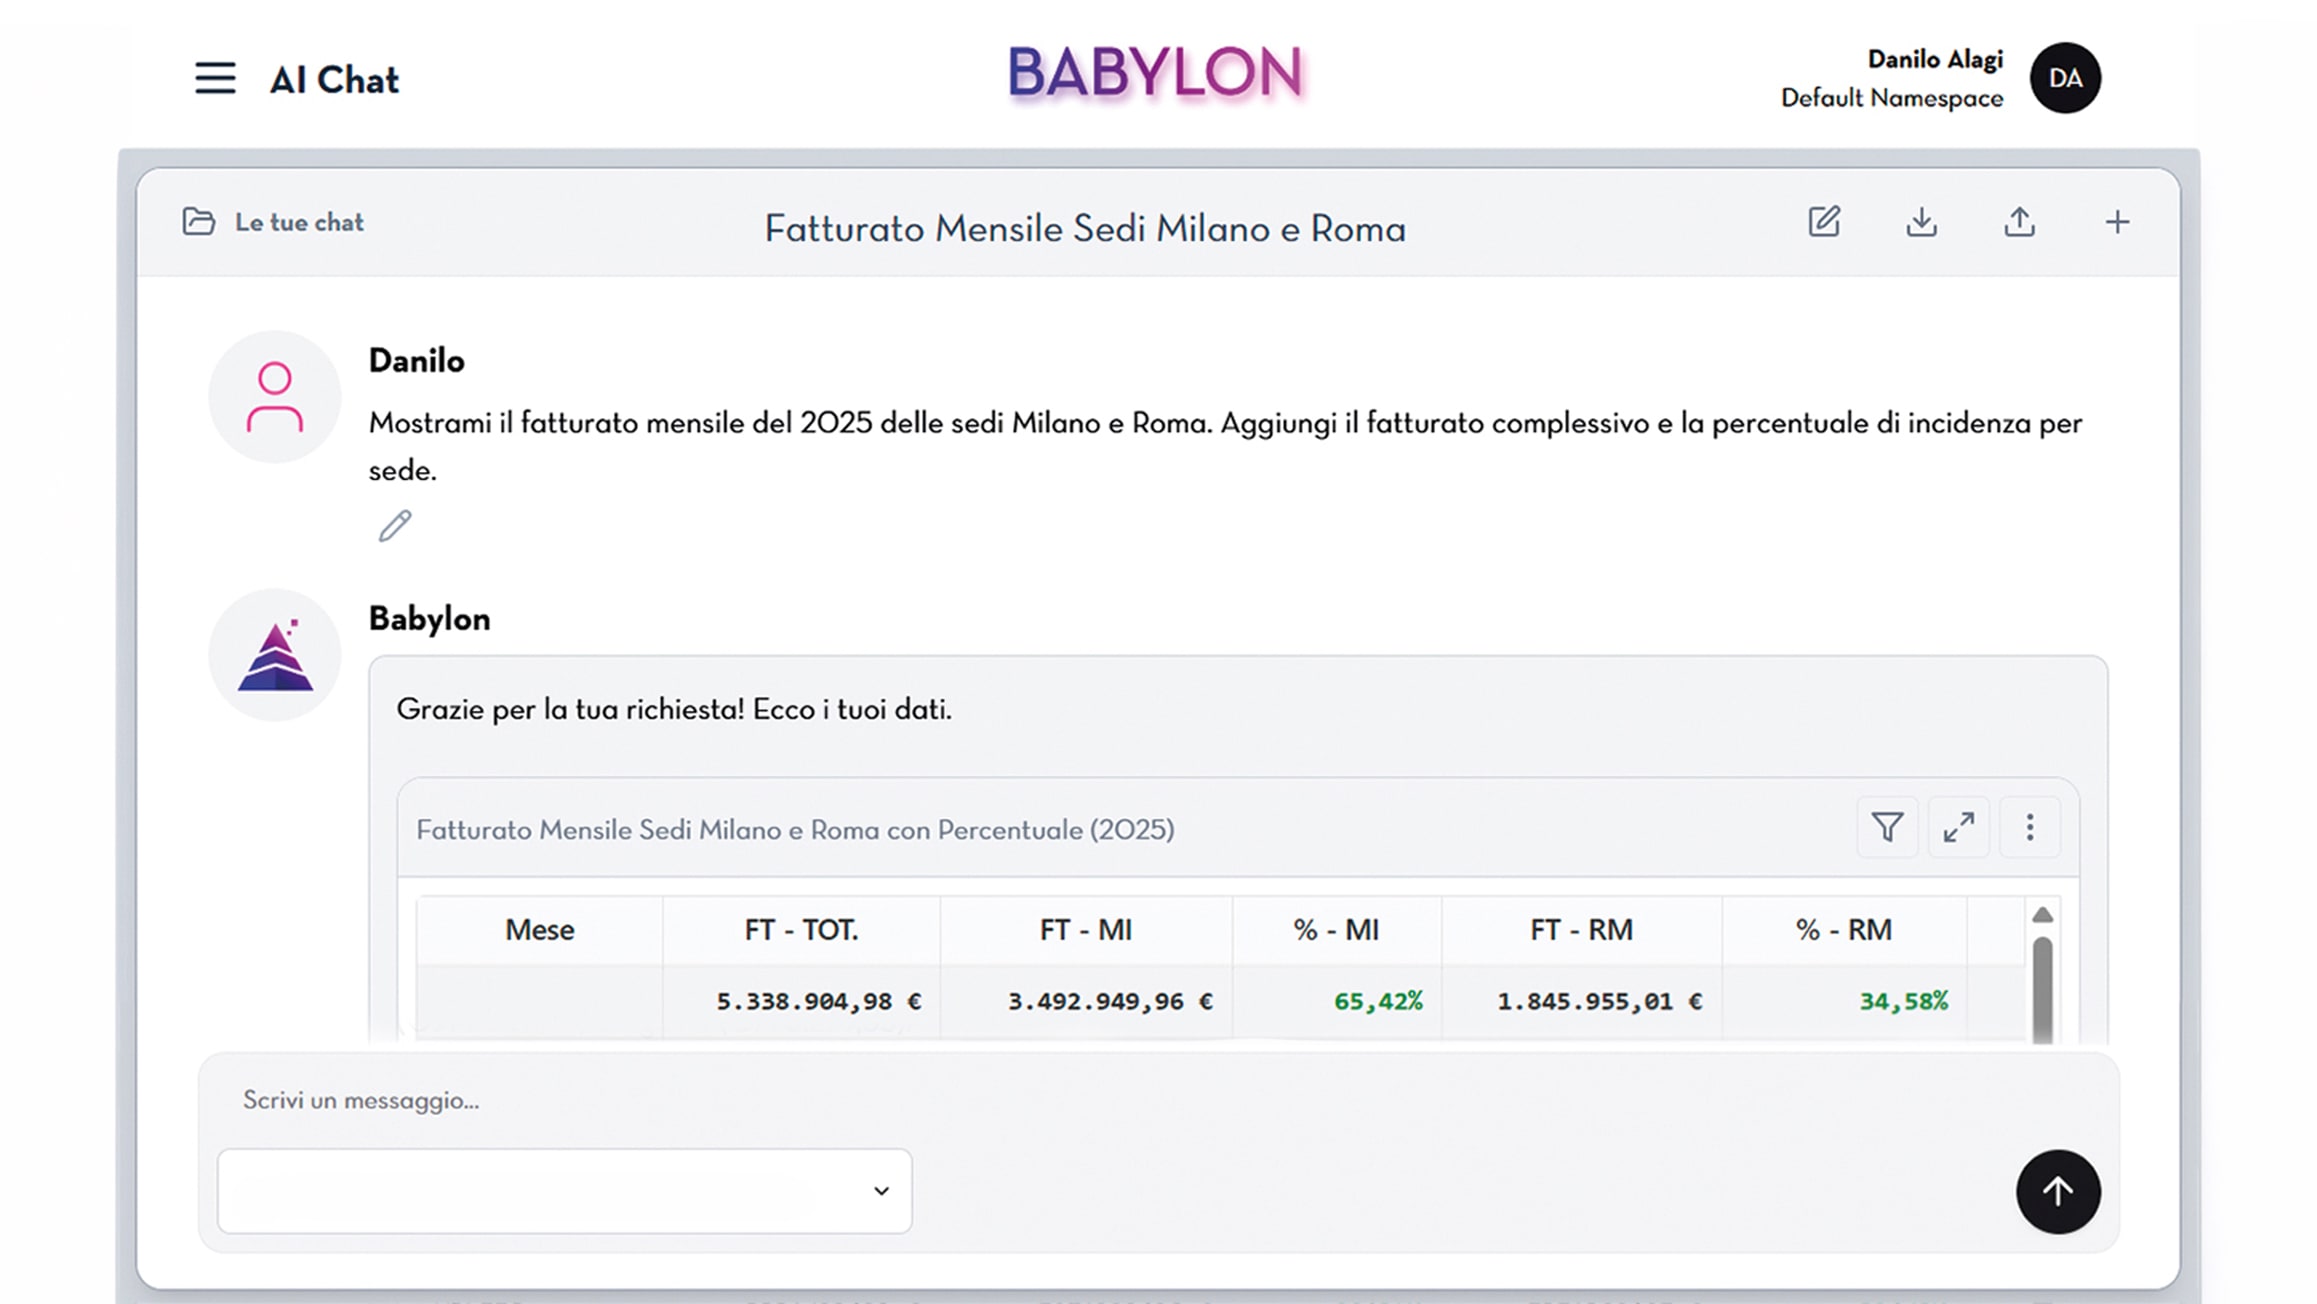This screenshot has width=2317, height=1304.
Task: Click the upload/share chat icon
Action: (x=2019, y=221)
